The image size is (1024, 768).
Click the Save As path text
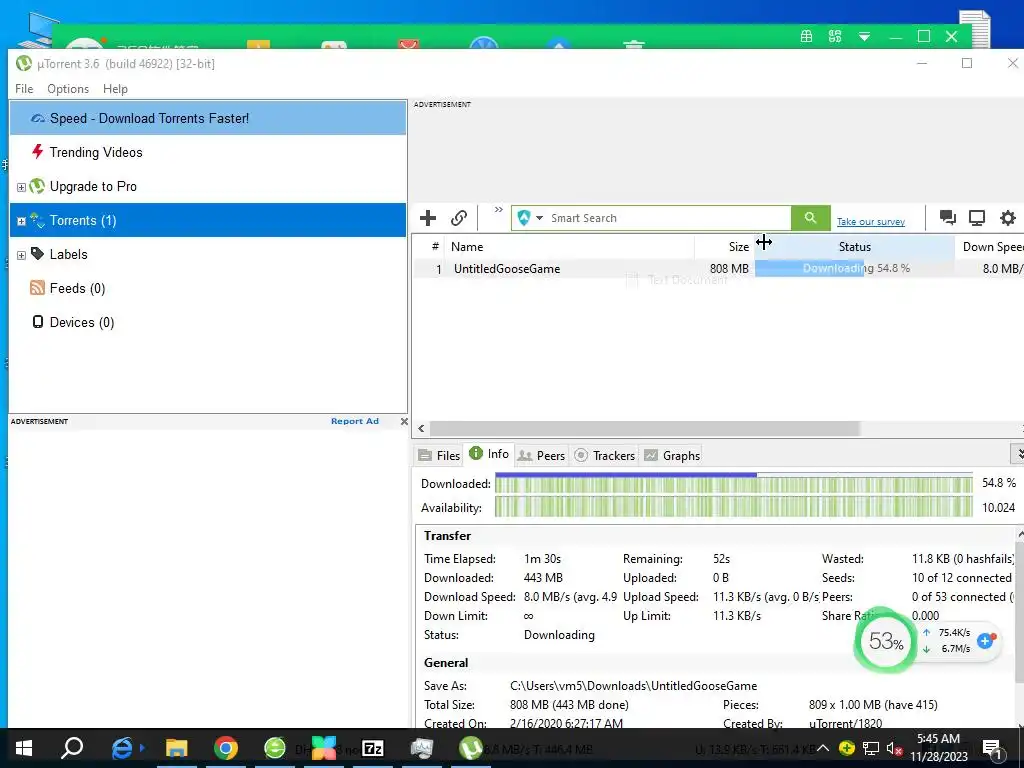[633, 686]
